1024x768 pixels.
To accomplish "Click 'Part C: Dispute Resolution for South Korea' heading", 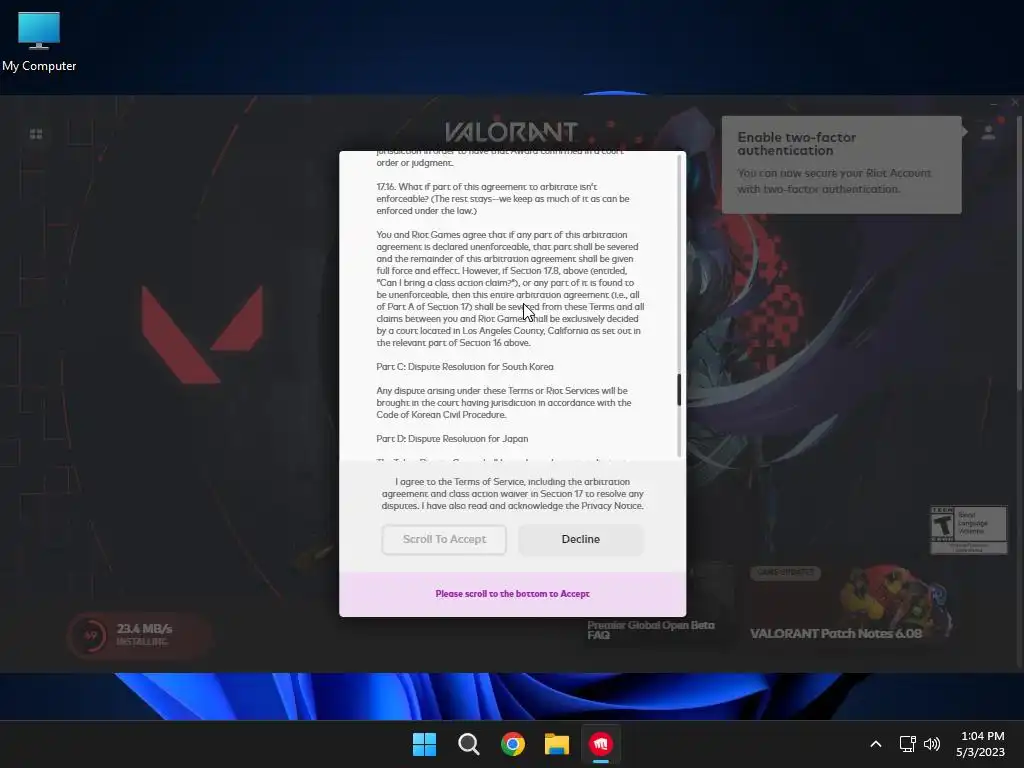I will (465, 367).
